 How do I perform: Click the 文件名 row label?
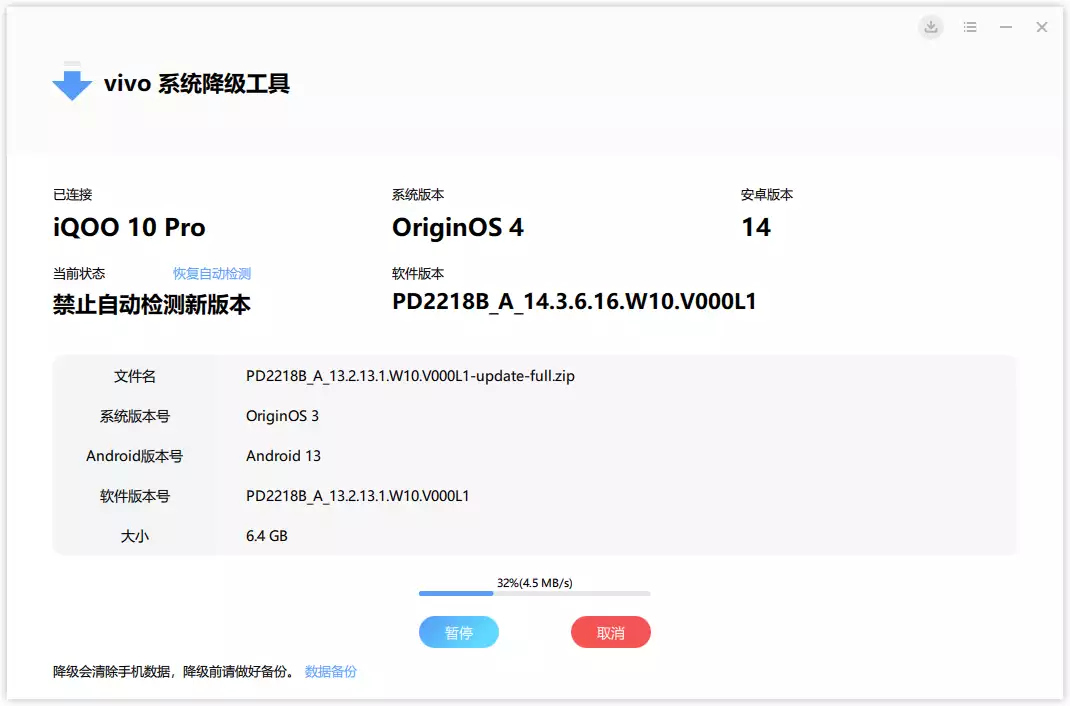coord(134,376)
